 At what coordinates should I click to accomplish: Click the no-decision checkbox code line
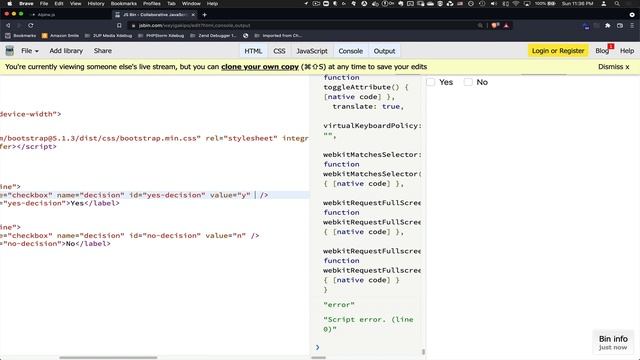pyautogui.click(x=129, y=236)
